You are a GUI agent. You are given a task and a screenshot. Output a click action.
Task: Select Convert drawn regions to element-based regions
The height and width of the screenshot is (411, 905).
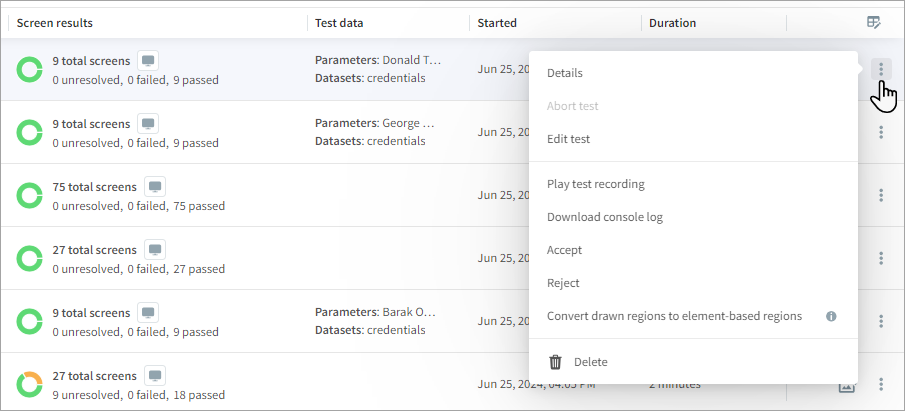tap(674, 316)
